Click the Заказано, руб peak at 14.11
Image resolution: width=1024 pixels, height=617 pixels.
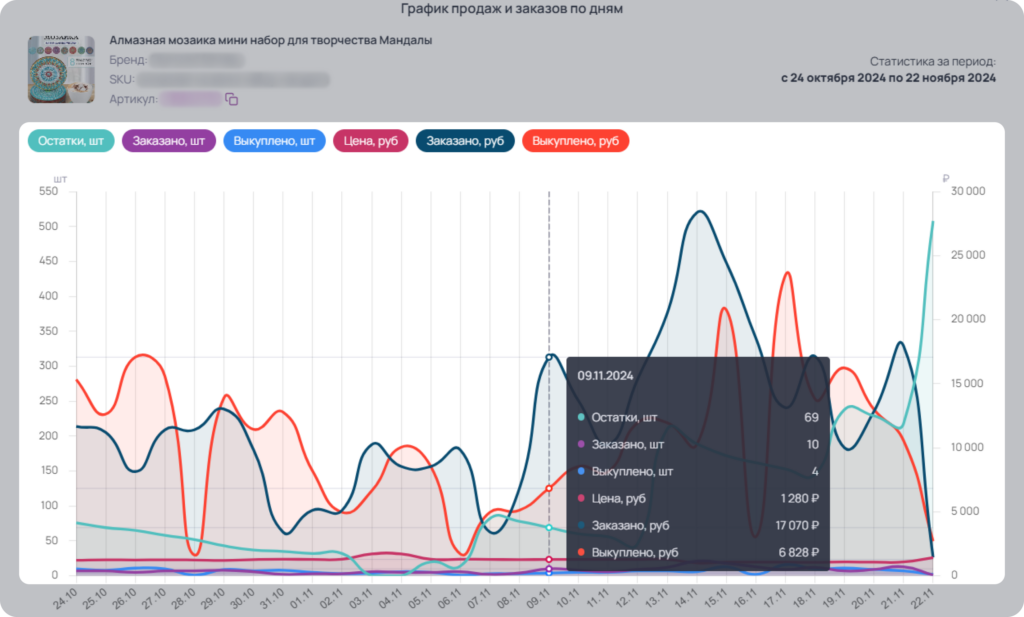pyautogui.click(x=700, y=211)
